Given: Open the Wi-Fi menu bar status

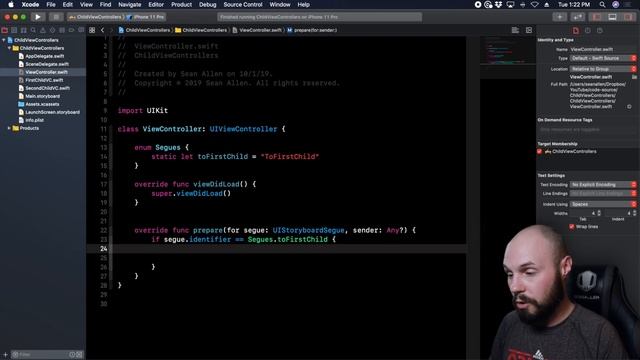Looking at the screenshot, I should [x=534, y=4].
